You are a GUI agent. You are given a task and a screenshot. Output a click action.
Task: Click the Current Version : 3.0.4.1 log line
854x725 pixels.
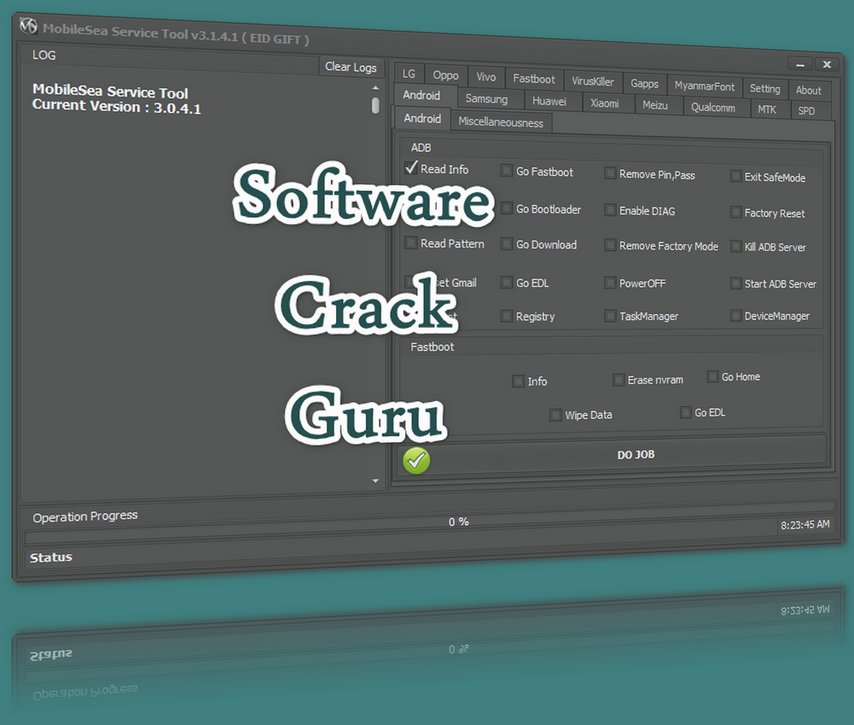tap(117, 107)
